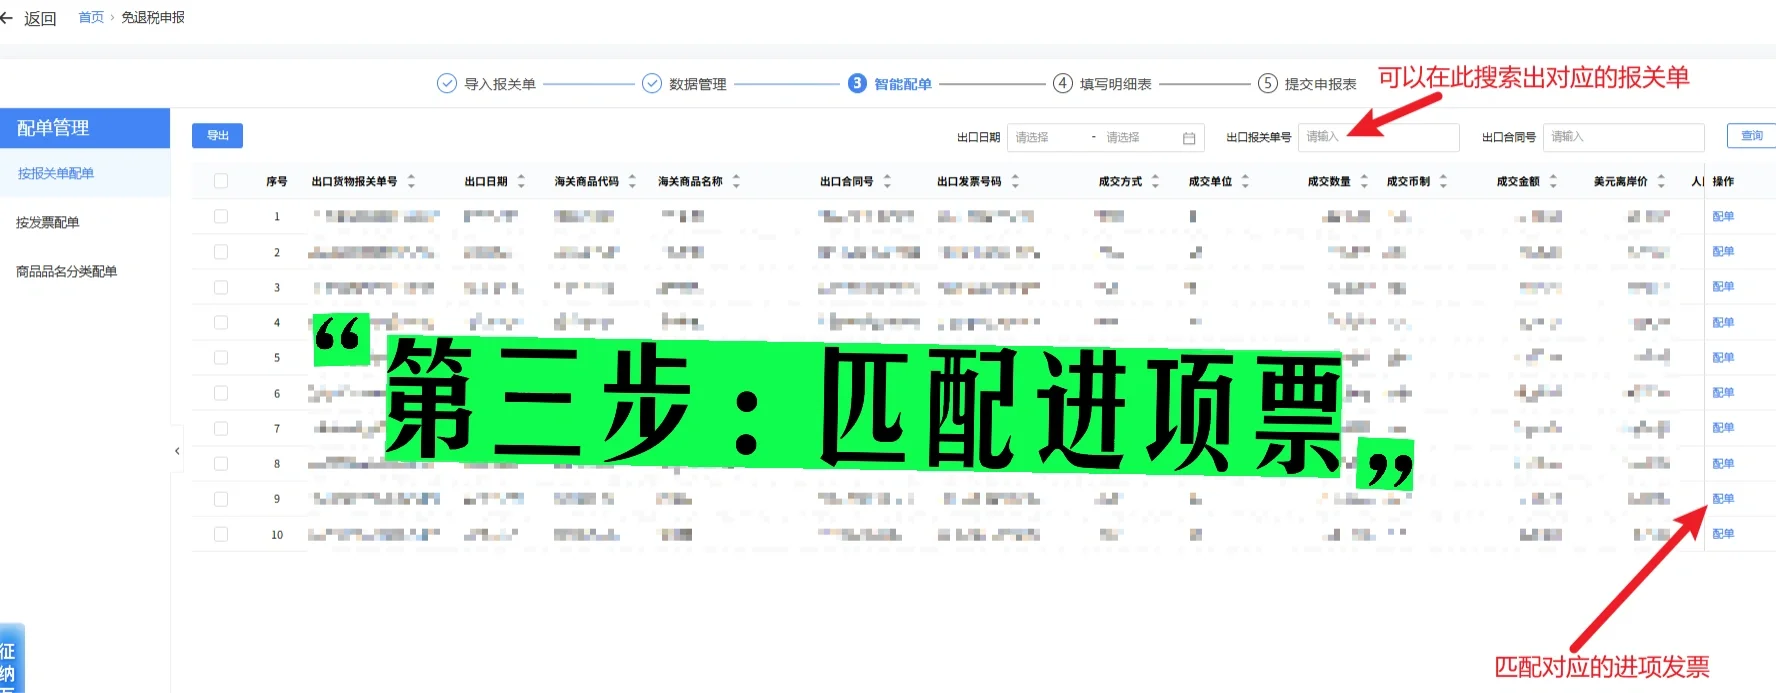Screen dimensions: 1776x693
Task: Sort by 海关商品代码 column arrows
Action: tap(632, 181)
